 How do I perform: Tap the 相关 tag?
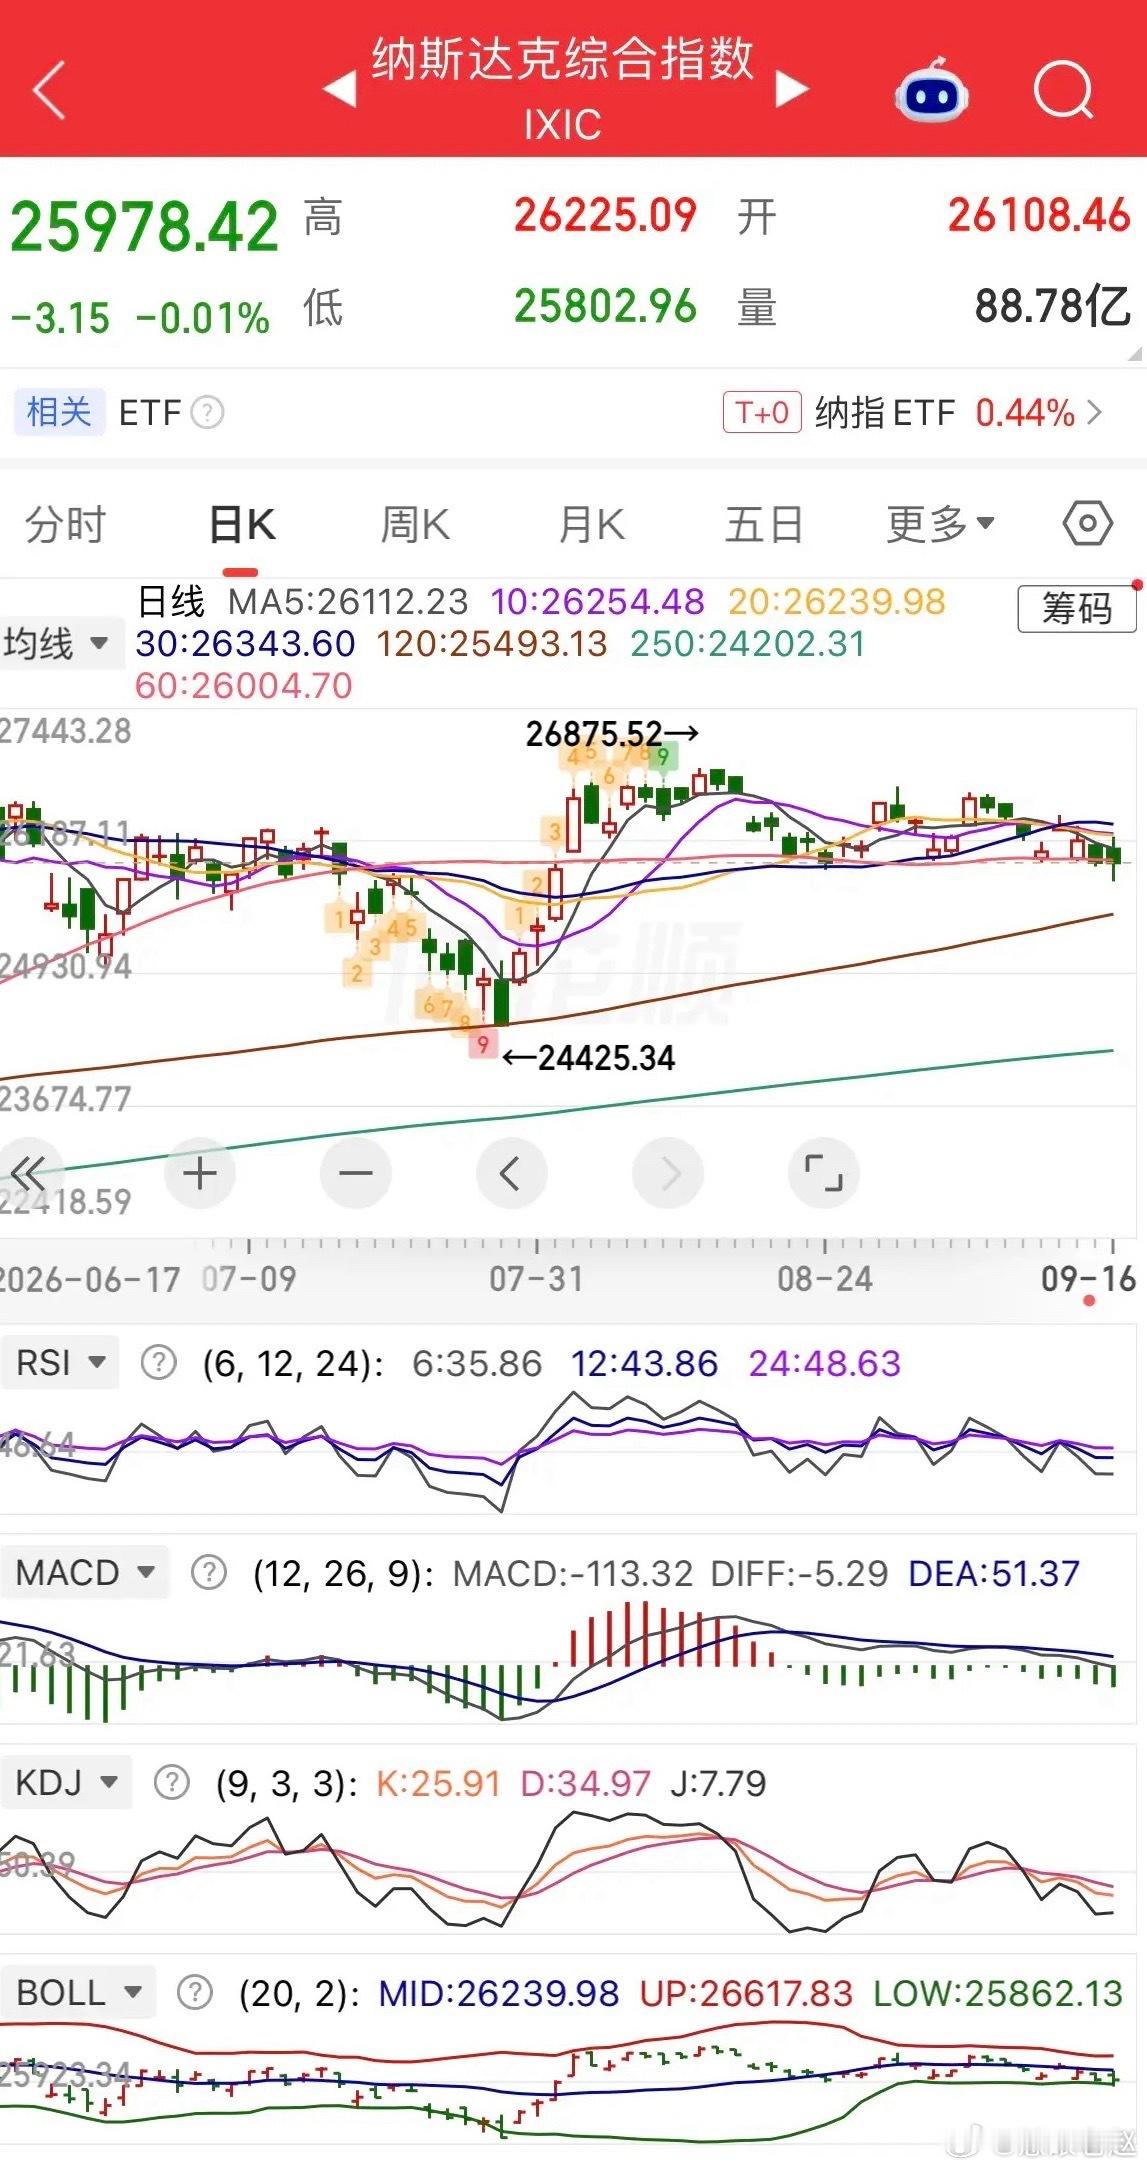click(x=58, y=412)
